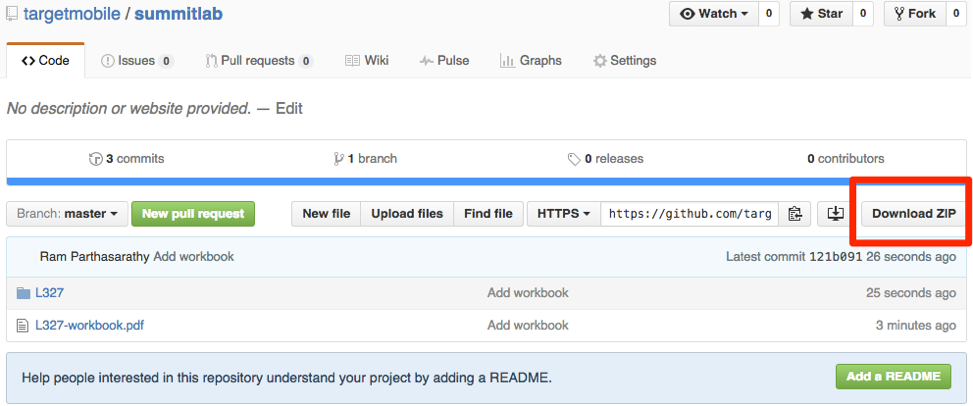Click the New file button
The image size is (973, 406).
[326, 214]
